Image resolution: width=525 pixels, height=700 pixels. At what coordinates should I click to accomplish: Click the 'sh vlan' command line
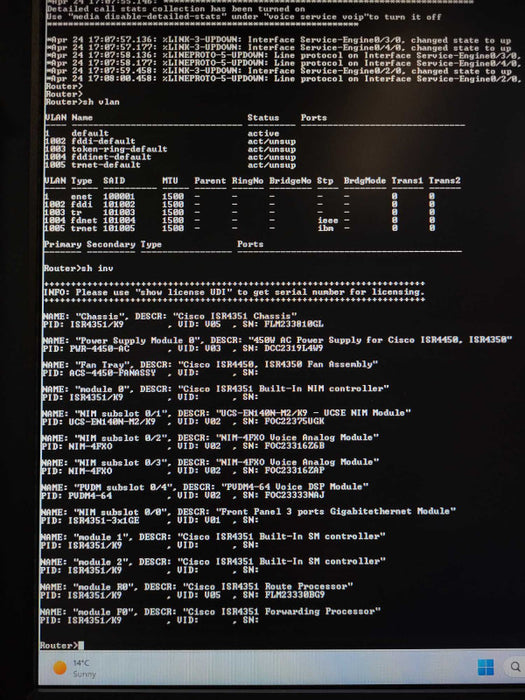point(83,102)
